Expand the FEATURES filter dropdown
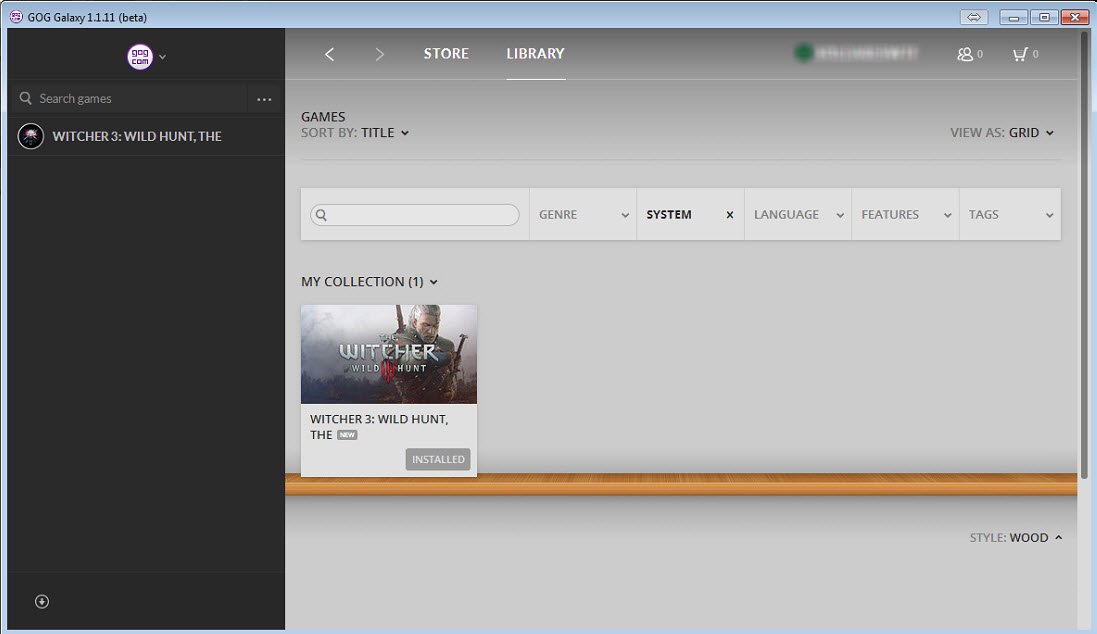 [905, 215]
